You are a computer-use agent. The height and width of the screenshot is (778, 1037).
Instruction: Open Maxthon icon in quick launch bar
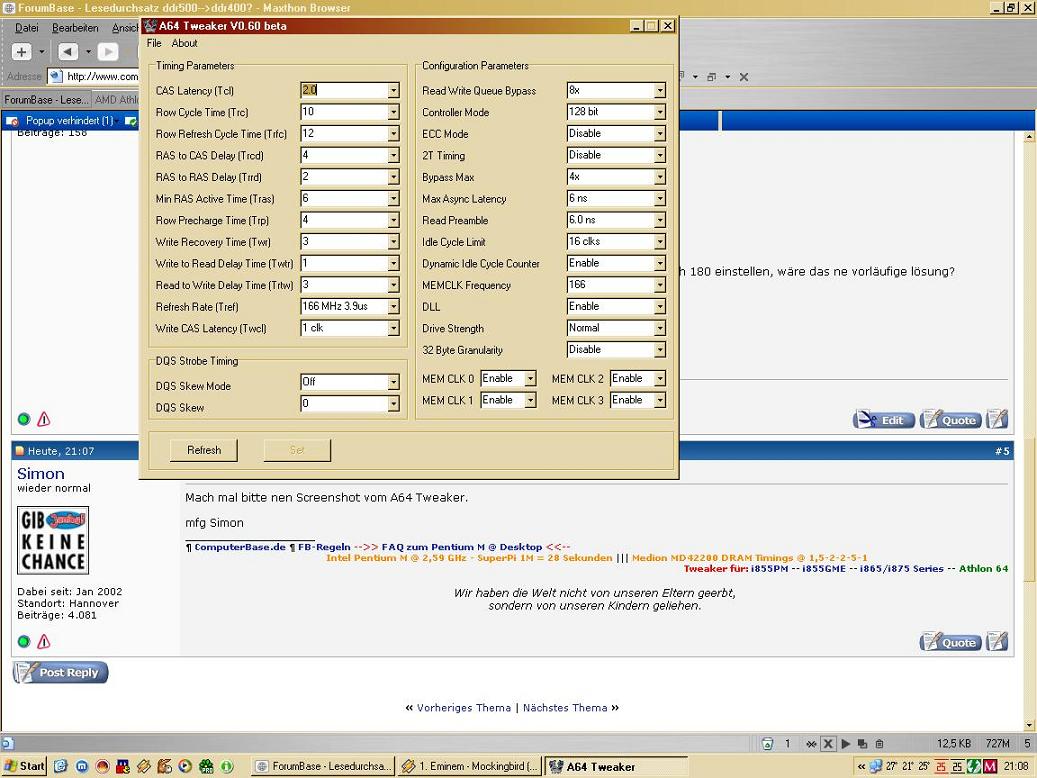[82, 766]
